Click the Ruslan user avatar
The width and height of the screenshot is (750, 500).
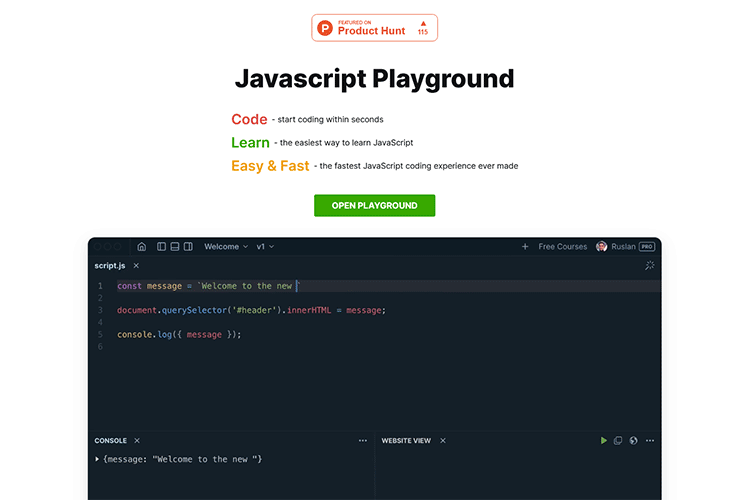pyautogui.click(x=602, y=246)
